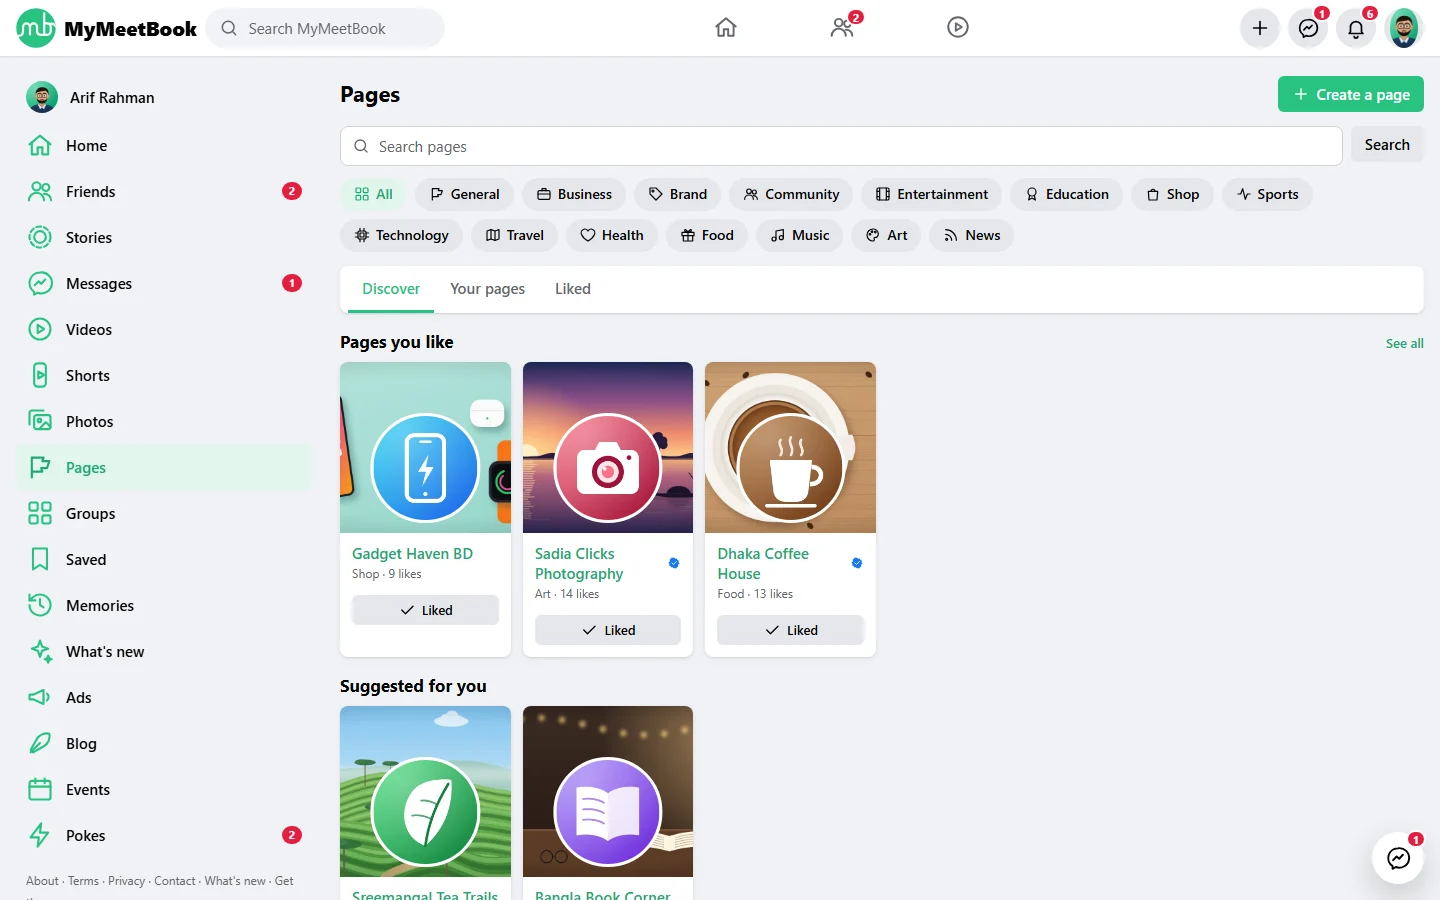Filter pages by Sports category

point(1267,194)
